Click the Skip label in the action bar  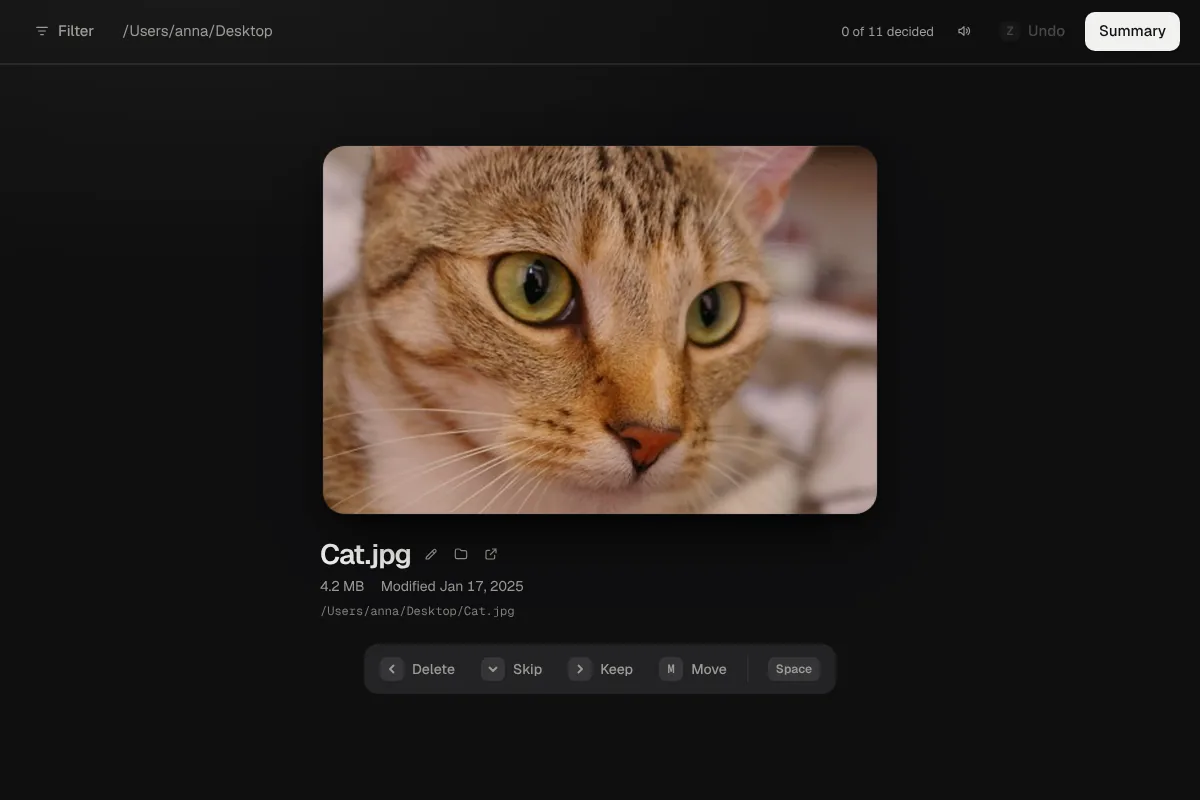pos(527,669)
